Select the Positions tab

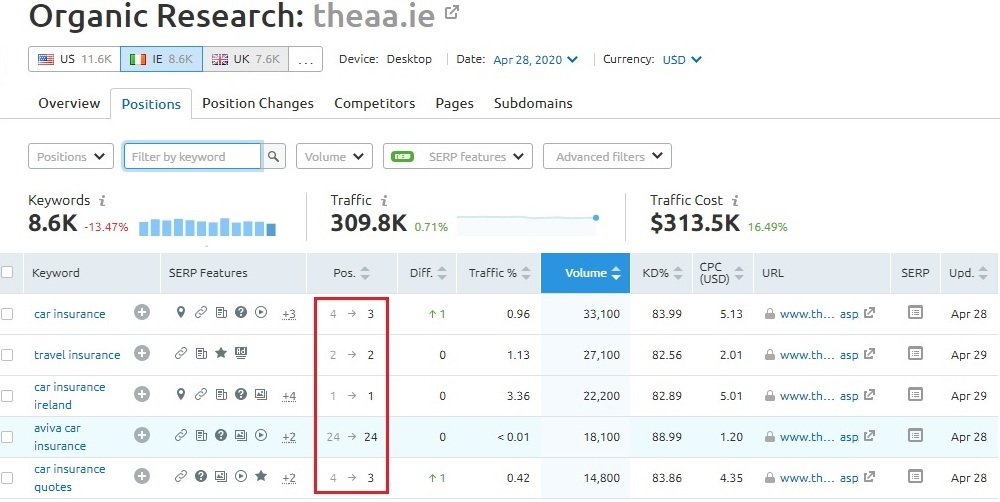[151, 104]
